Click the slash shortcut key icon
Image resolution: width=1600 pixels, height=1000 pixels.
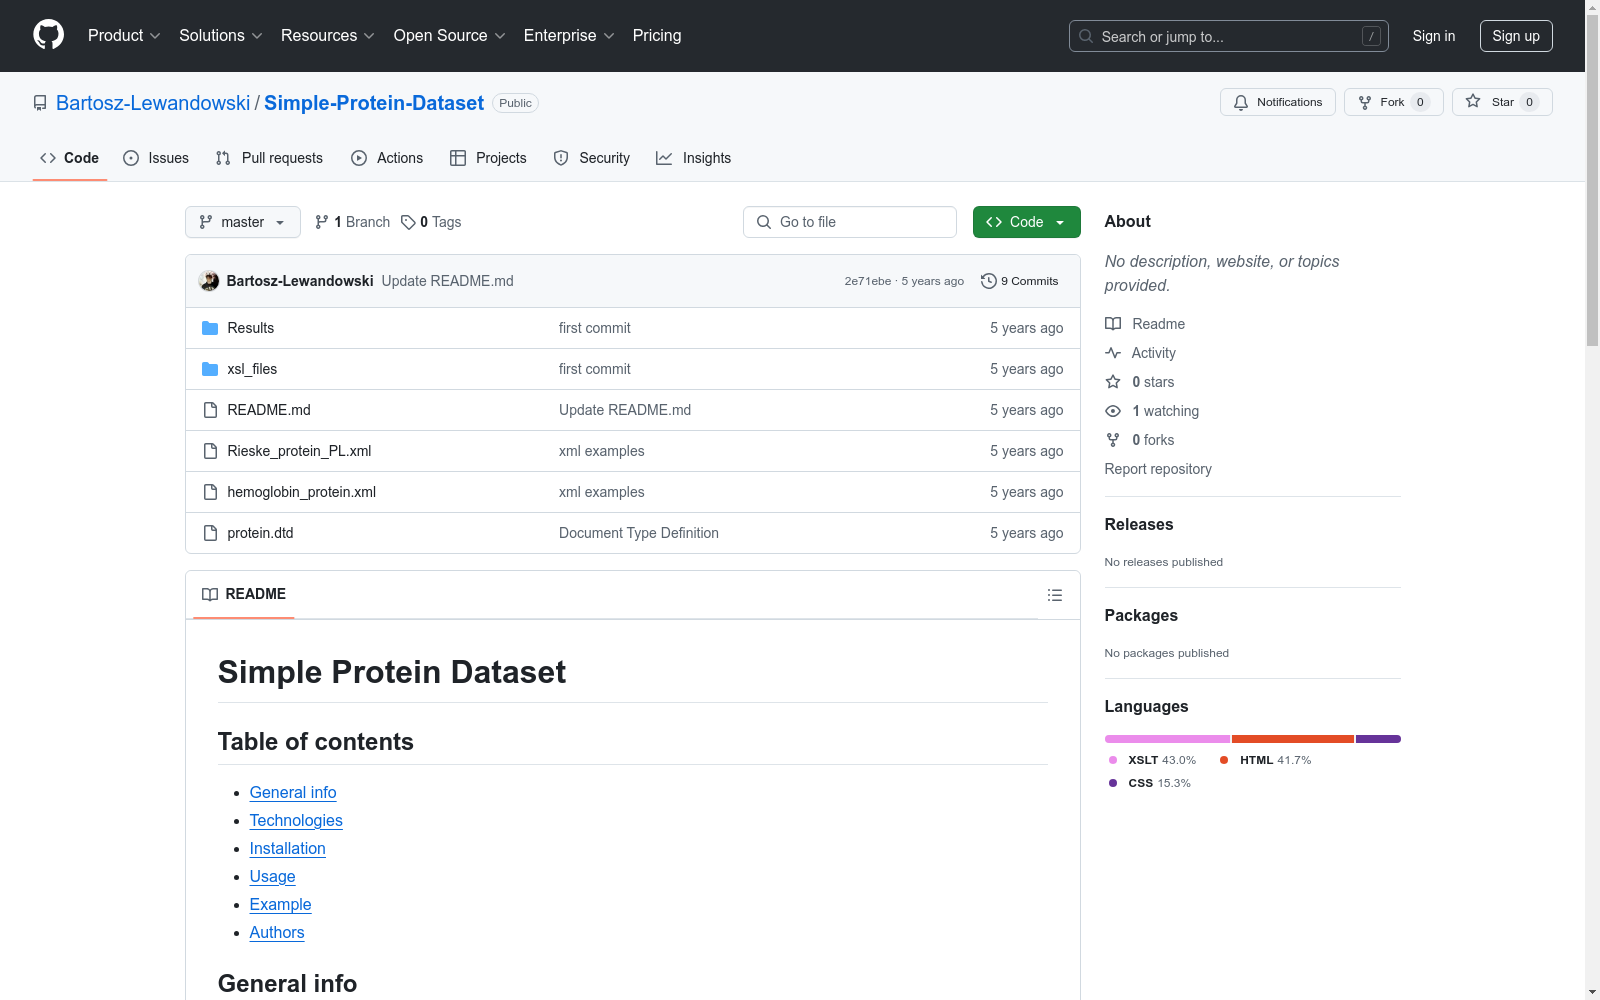click(1371, 36)
